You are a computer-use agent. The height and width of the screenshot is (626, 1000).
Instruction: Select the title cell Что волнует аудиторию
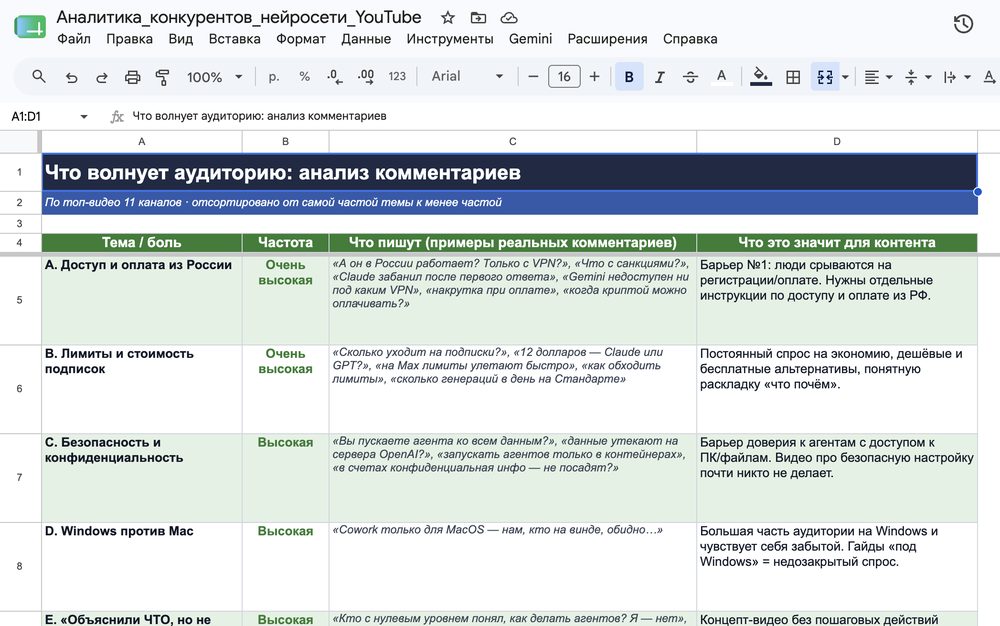click(x=510, y=172)
